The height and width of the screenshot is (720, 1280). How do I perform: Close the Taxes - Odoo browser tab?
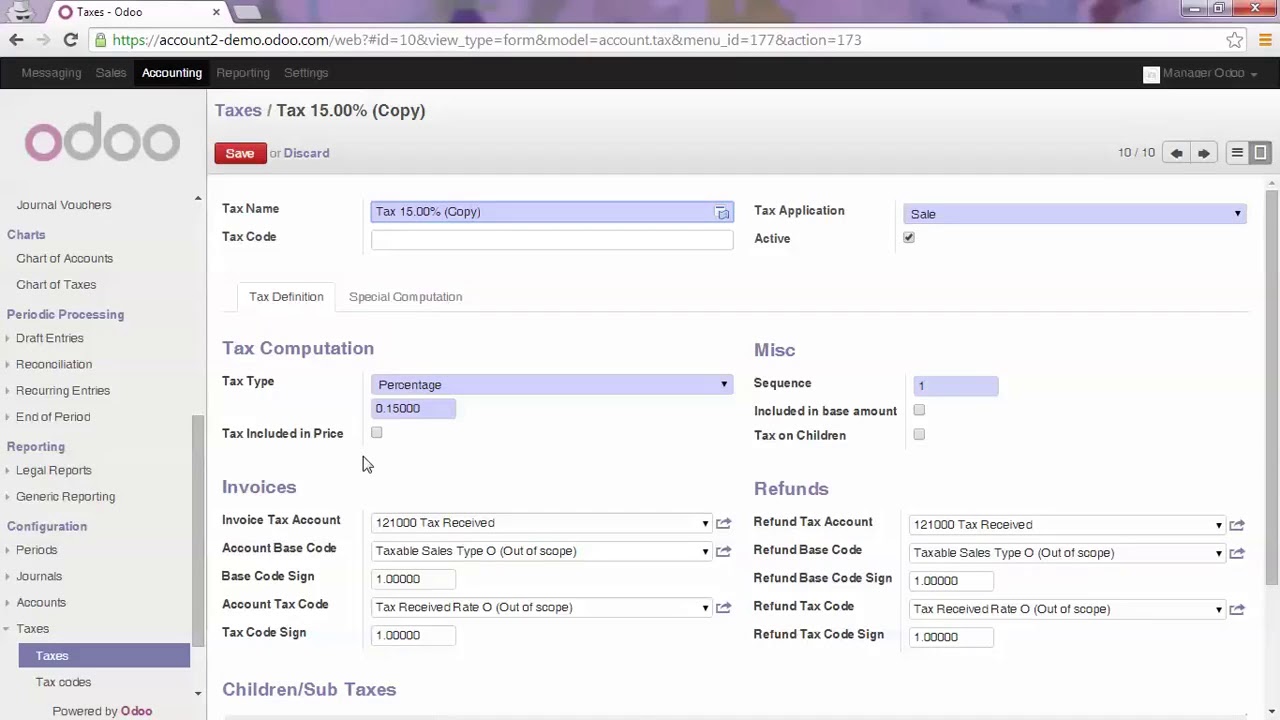[x=216, y=12]
